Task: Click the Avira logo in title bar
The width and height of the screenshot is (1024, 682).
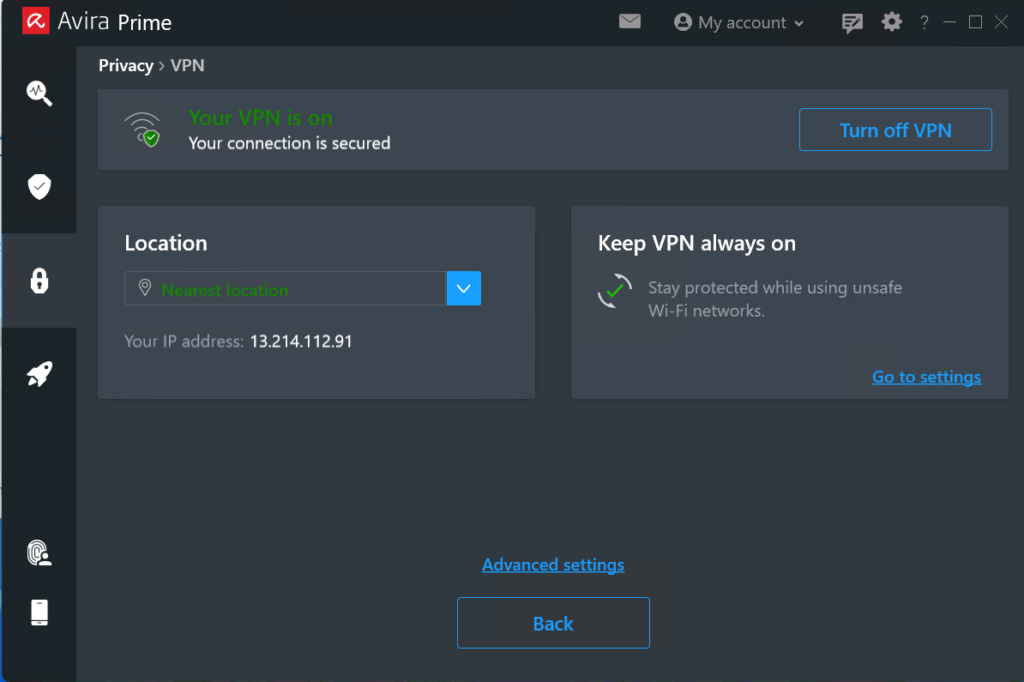Action: (x=36, y=21)
